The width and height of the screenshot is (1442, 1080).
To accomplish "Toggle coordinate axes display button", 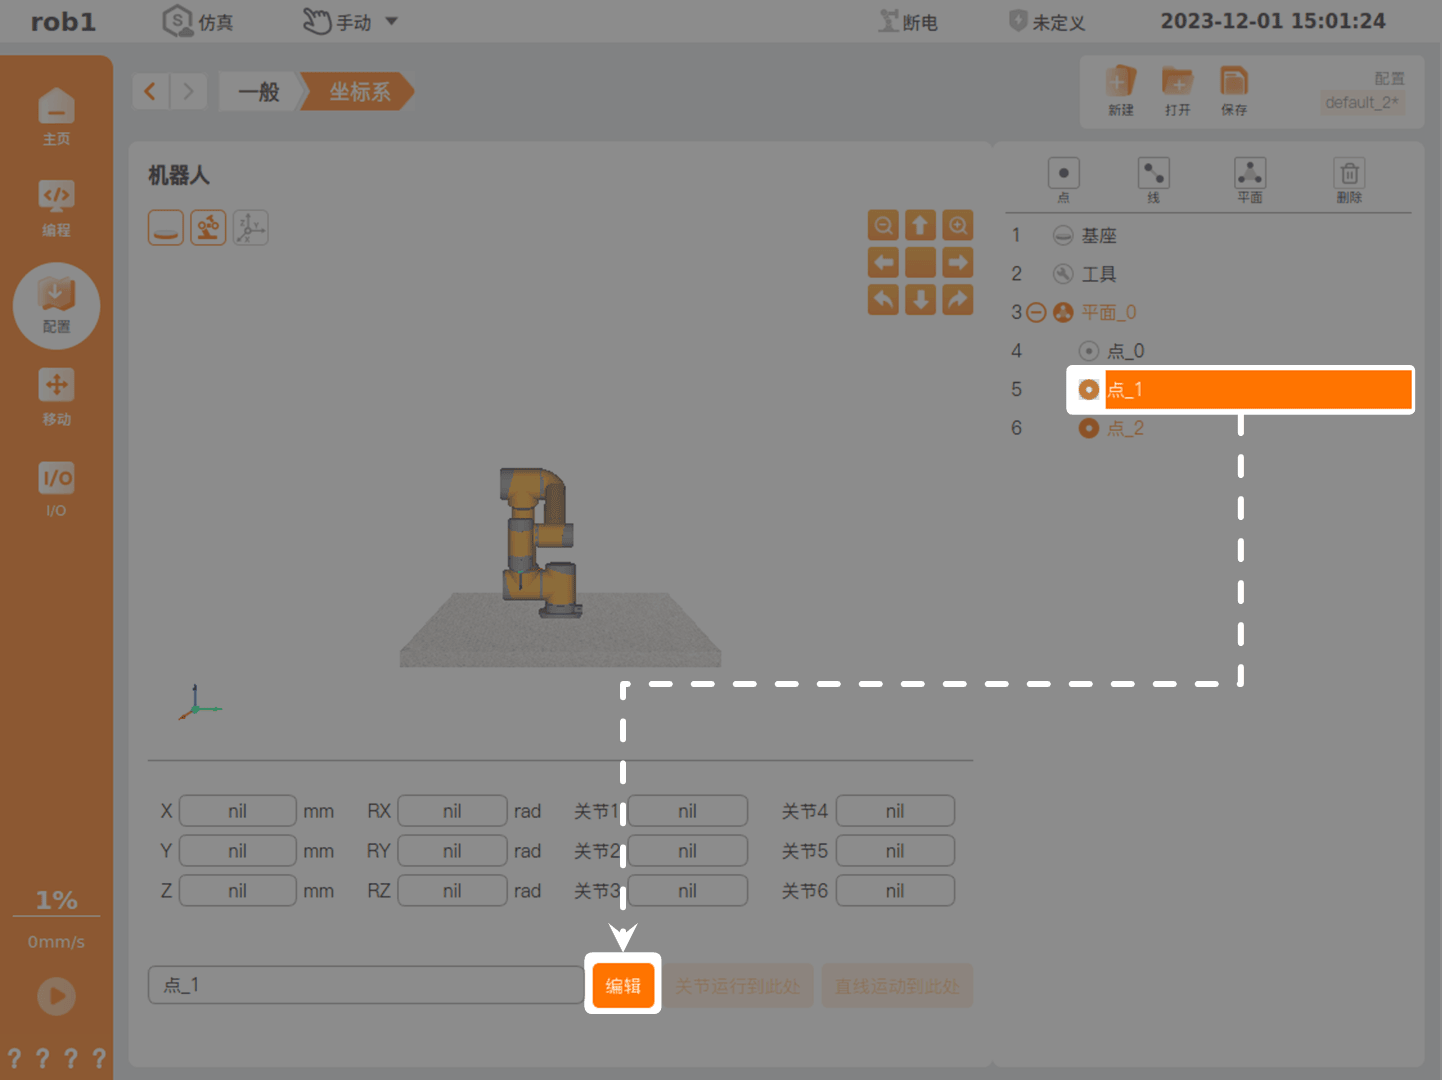I will pyautogui.click(x=250, y=228).
